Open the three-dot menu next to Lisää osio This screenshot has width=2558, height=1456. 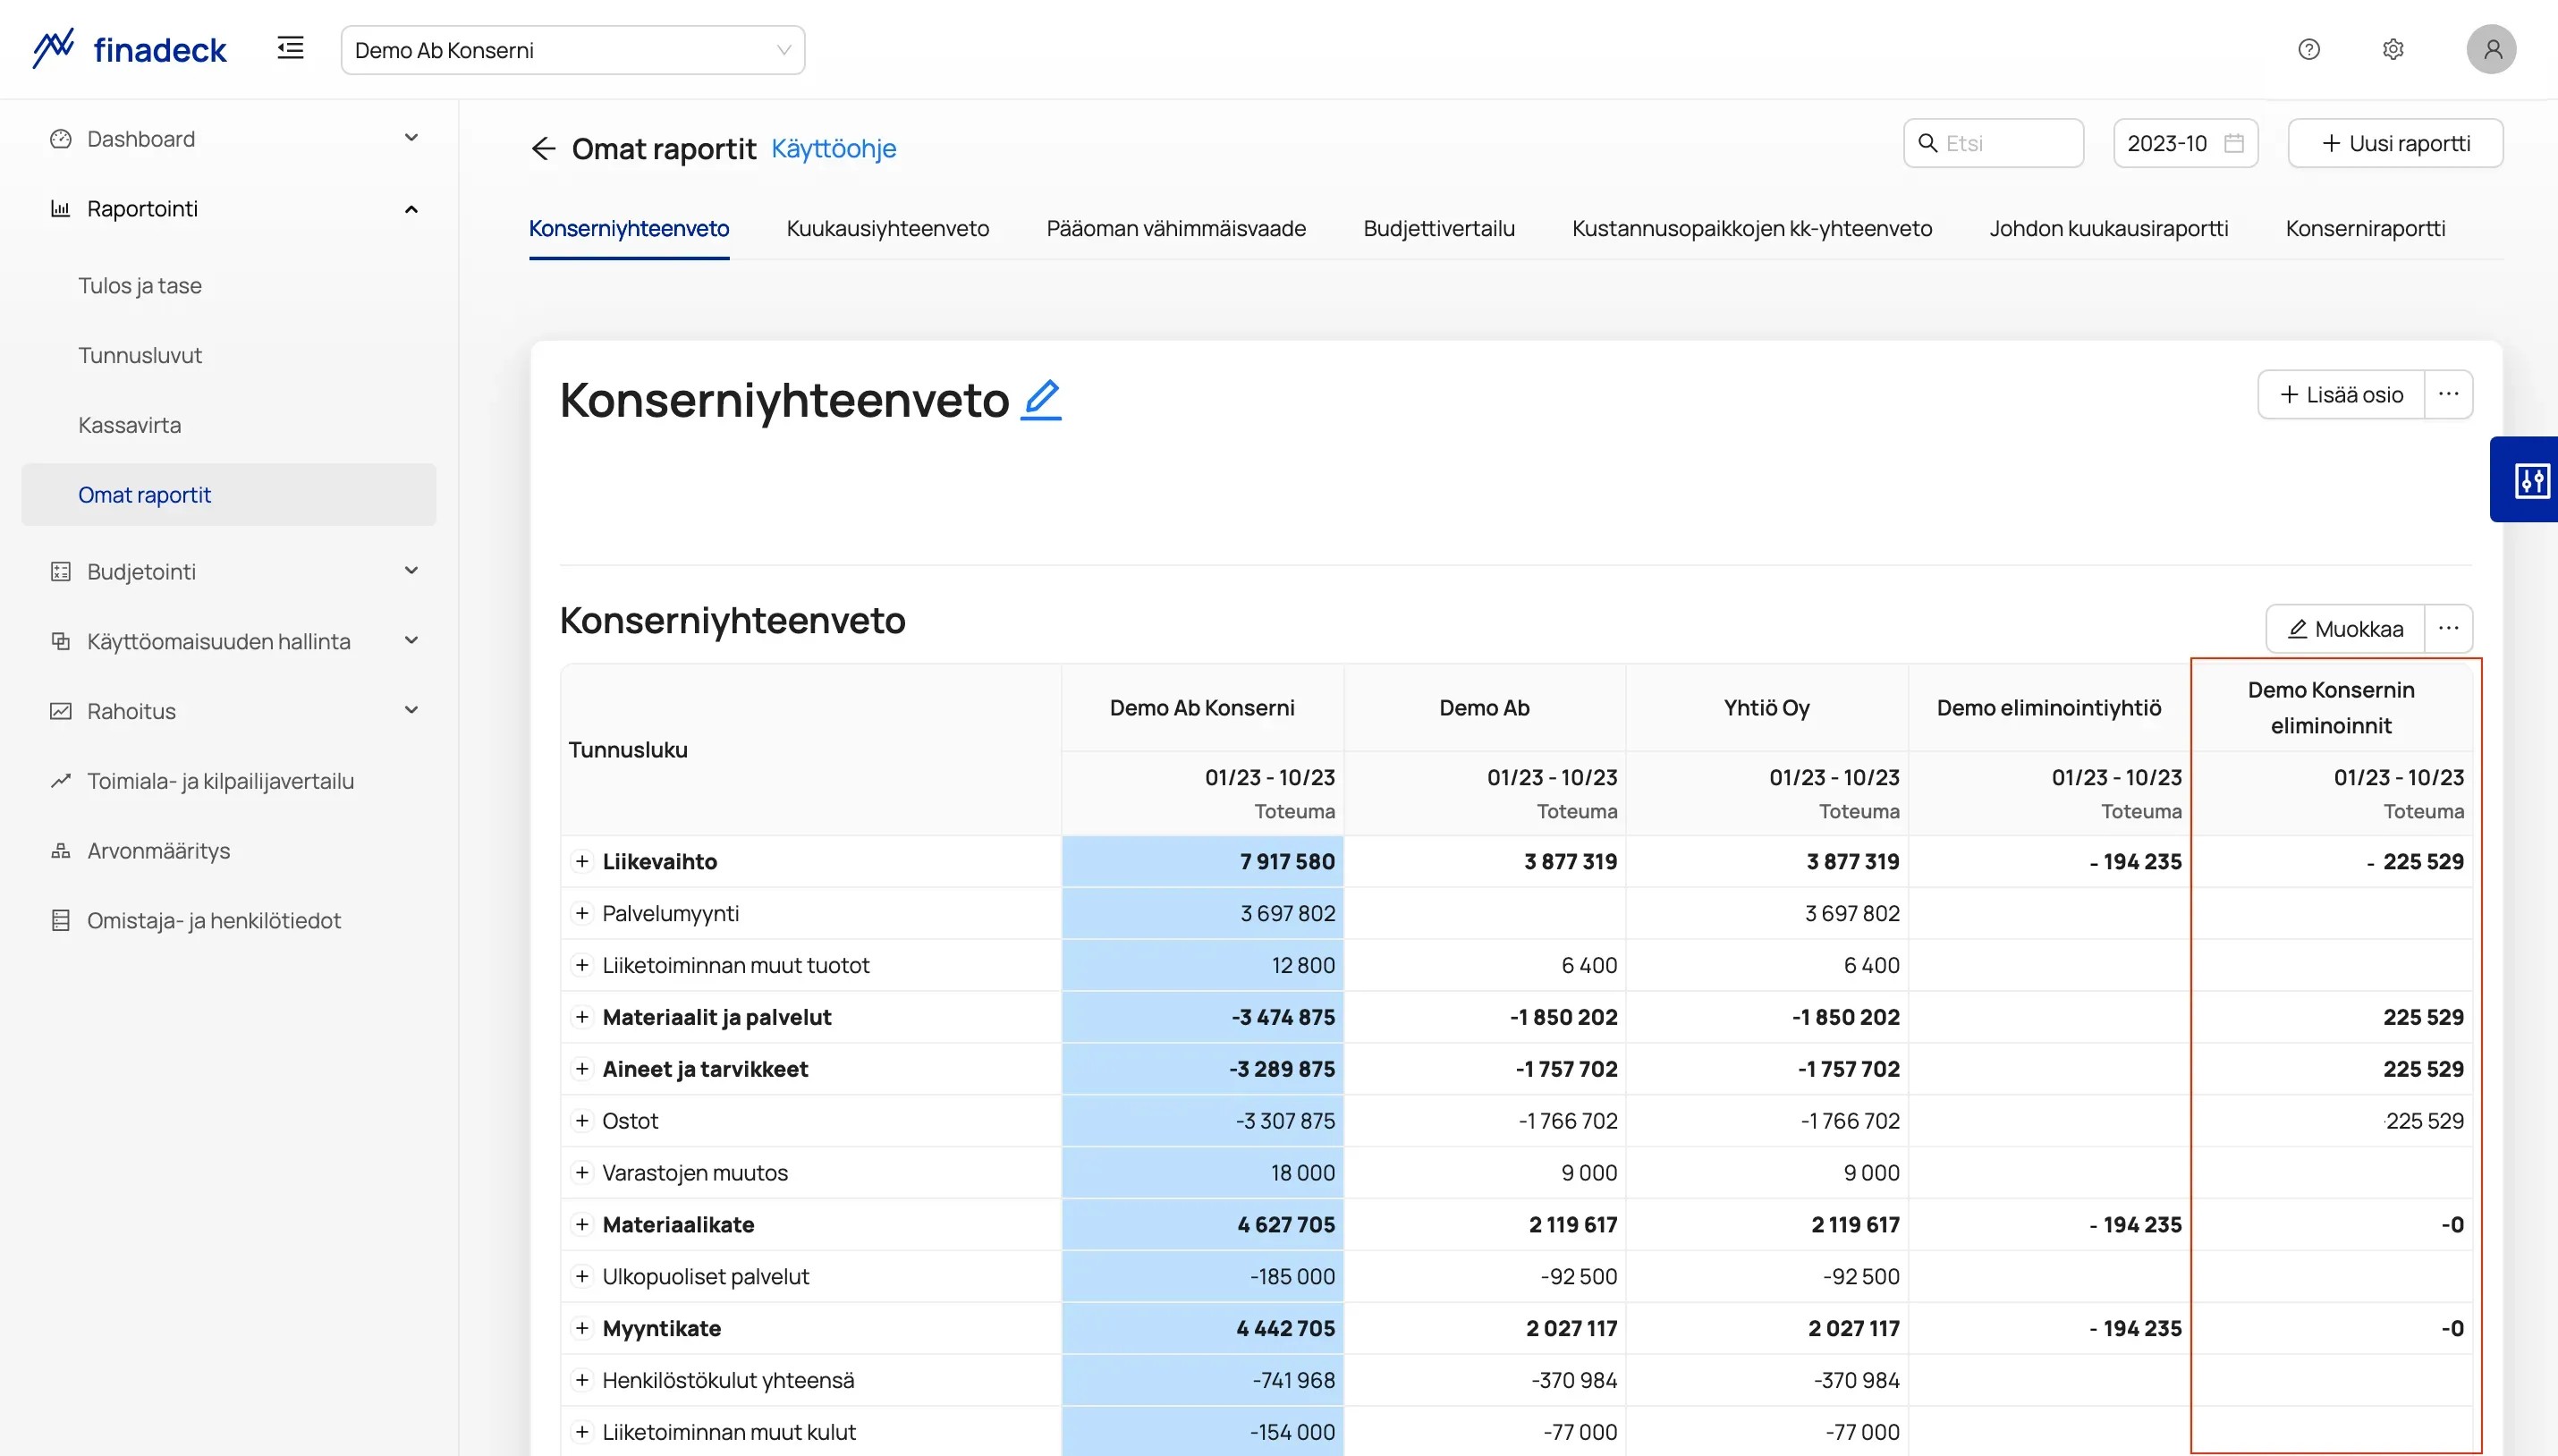point(2448,394)
